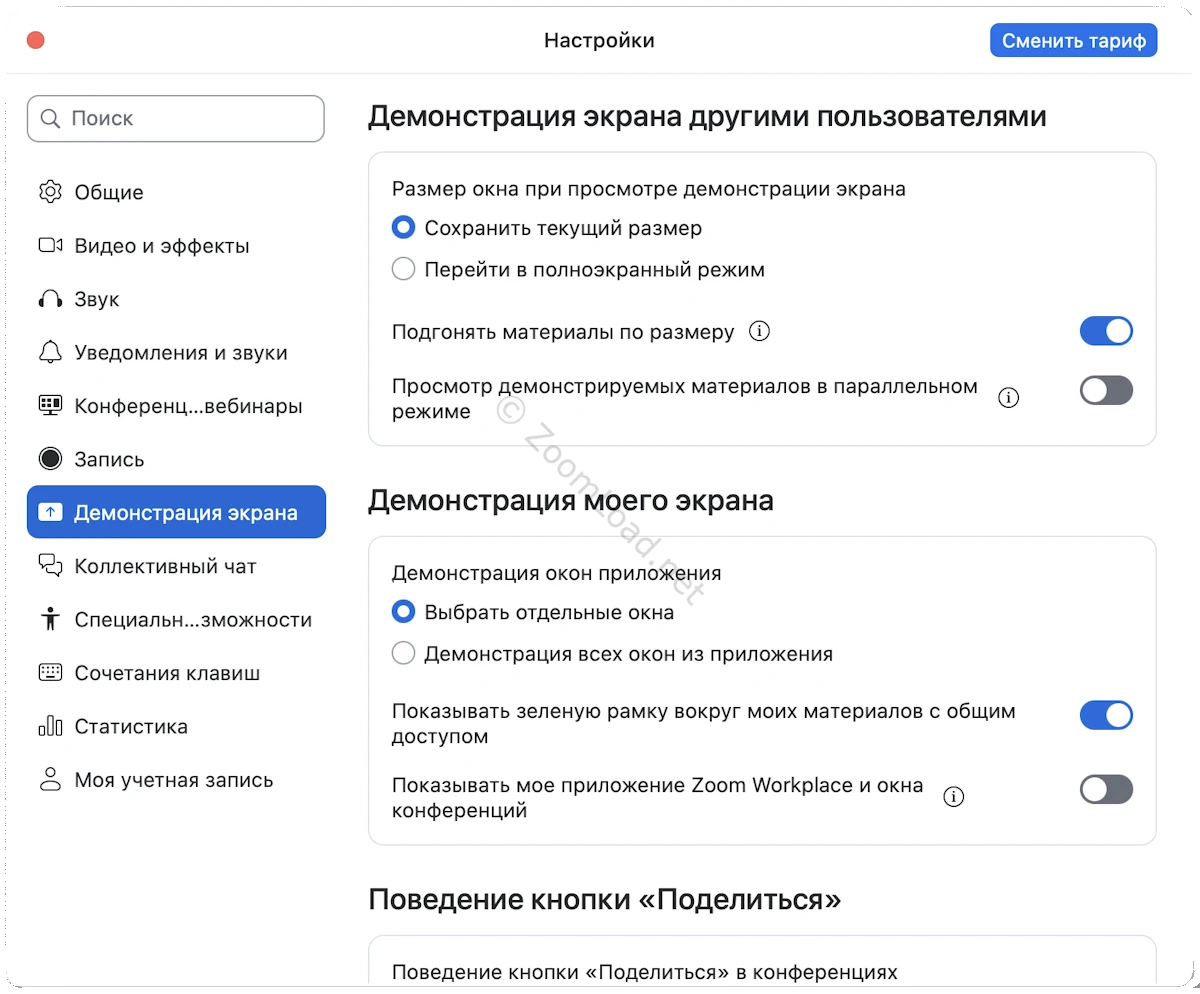Open the Моя учетная запись section
Viewport: 1200px width, 994px height.
click(x=173, y=780)
